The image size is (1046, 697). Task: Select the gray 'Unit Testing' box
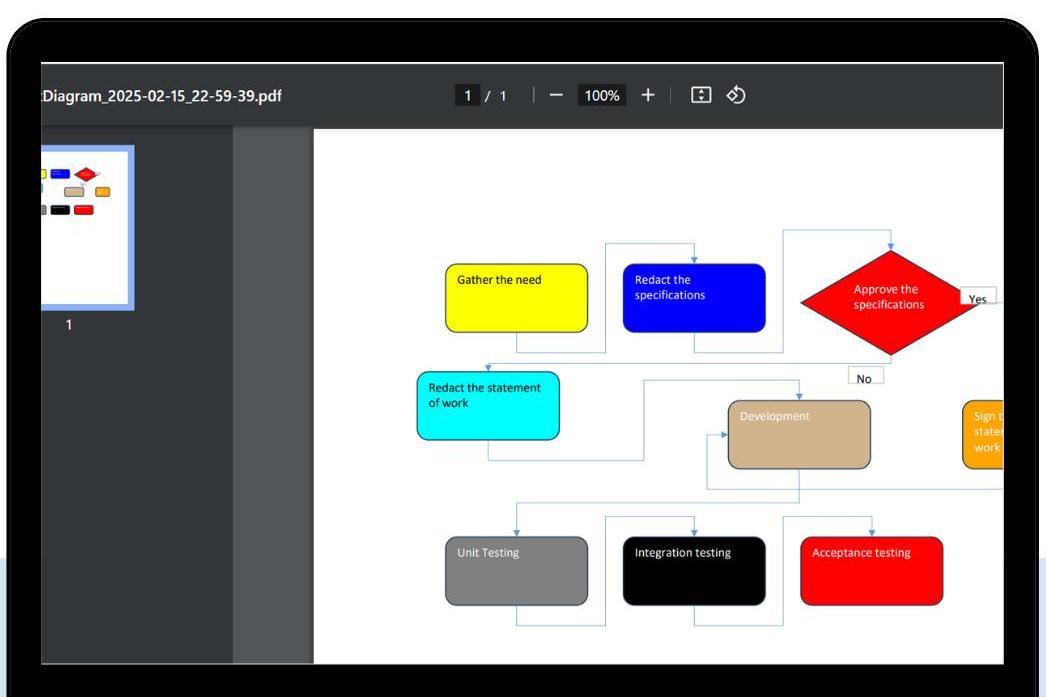517,570
